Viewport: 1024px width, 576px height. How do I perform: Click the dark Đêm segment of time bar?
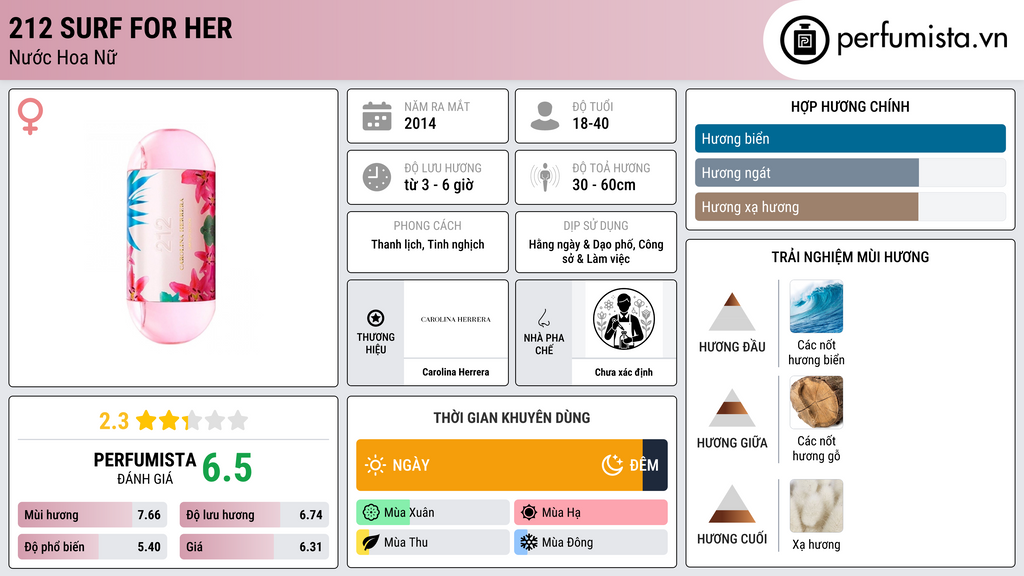655,465
